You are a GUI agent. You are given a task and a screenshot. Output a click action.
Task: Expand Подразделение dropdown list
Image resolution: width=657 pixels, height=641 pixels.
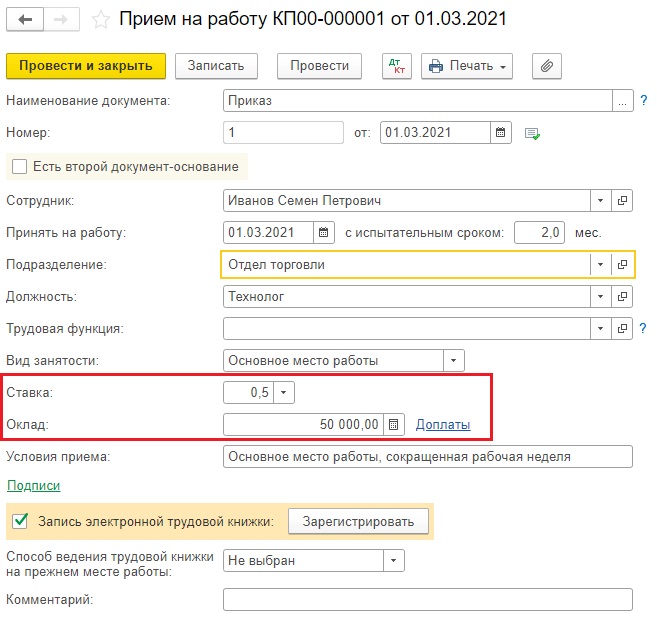600,264
